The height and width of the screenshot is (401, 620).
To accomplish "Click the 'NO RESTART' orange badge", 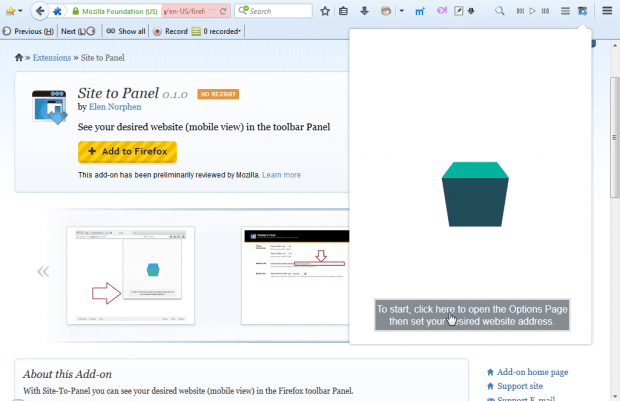I will pos(218,94).
